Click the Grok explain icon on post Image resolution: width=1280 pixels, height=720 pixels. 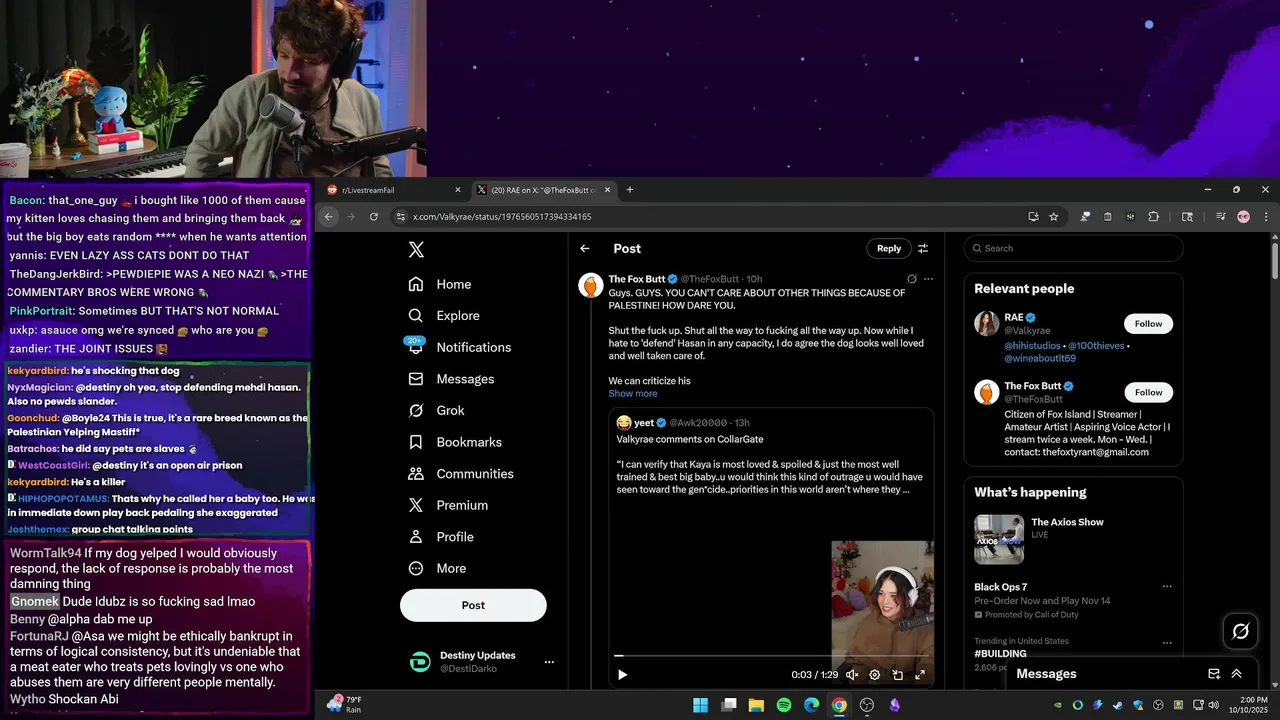(911, 279)
